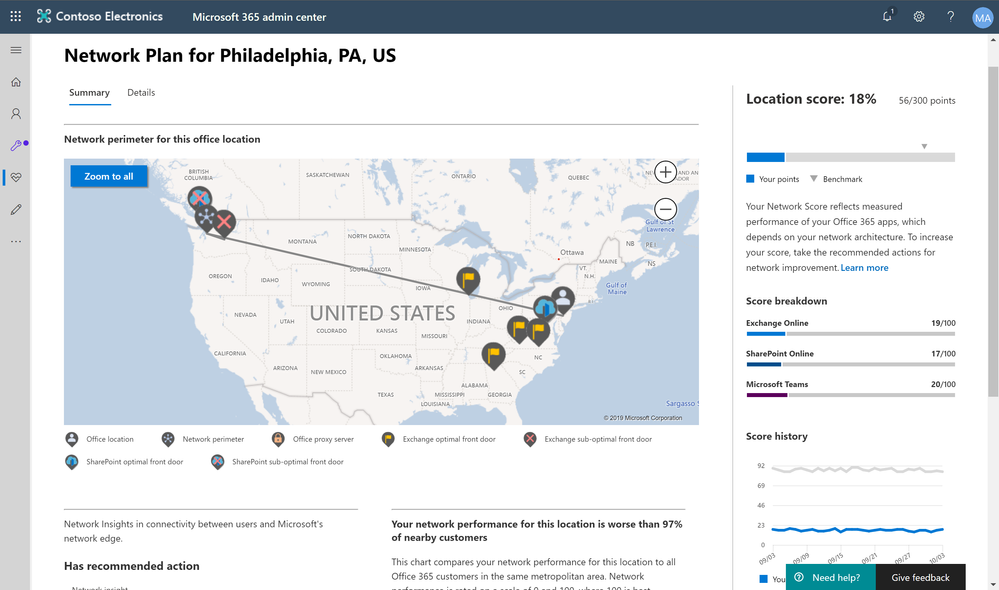Click SharePoint optimal front door legend icon
The height and width of the screenshot is (590, 999).
[72, 462]
